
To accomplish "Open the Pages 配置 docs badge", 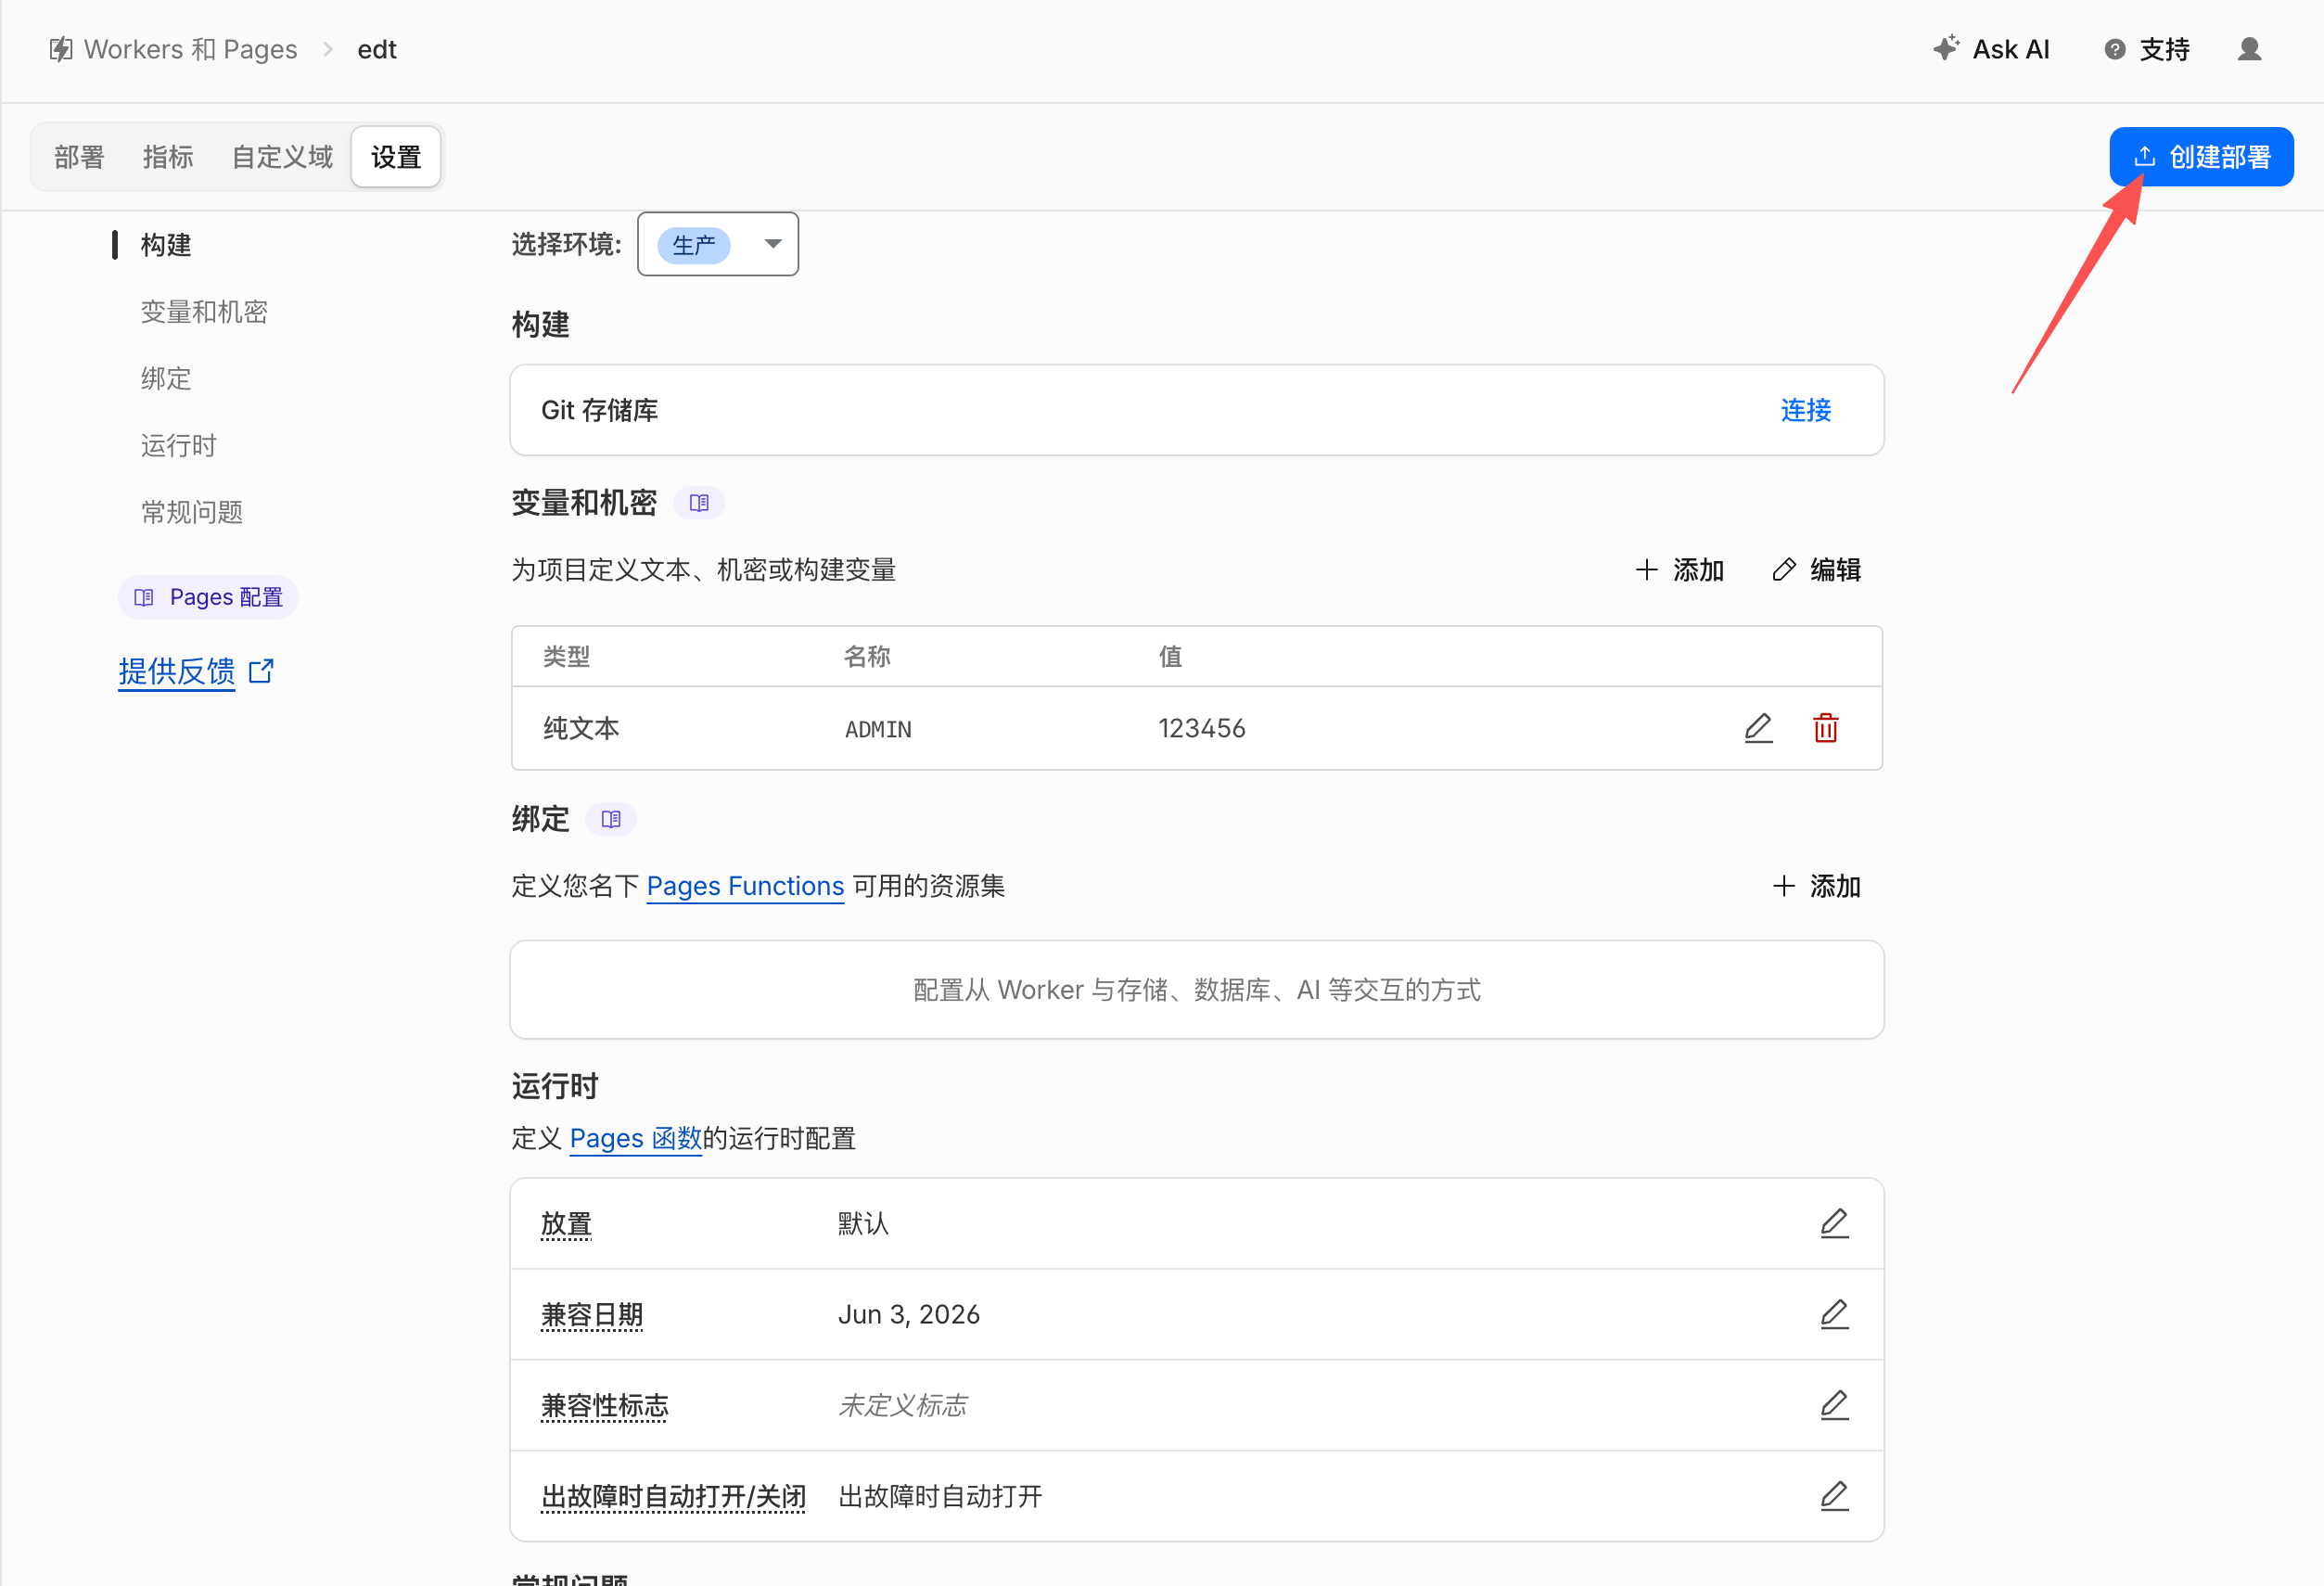I will 208,597.
